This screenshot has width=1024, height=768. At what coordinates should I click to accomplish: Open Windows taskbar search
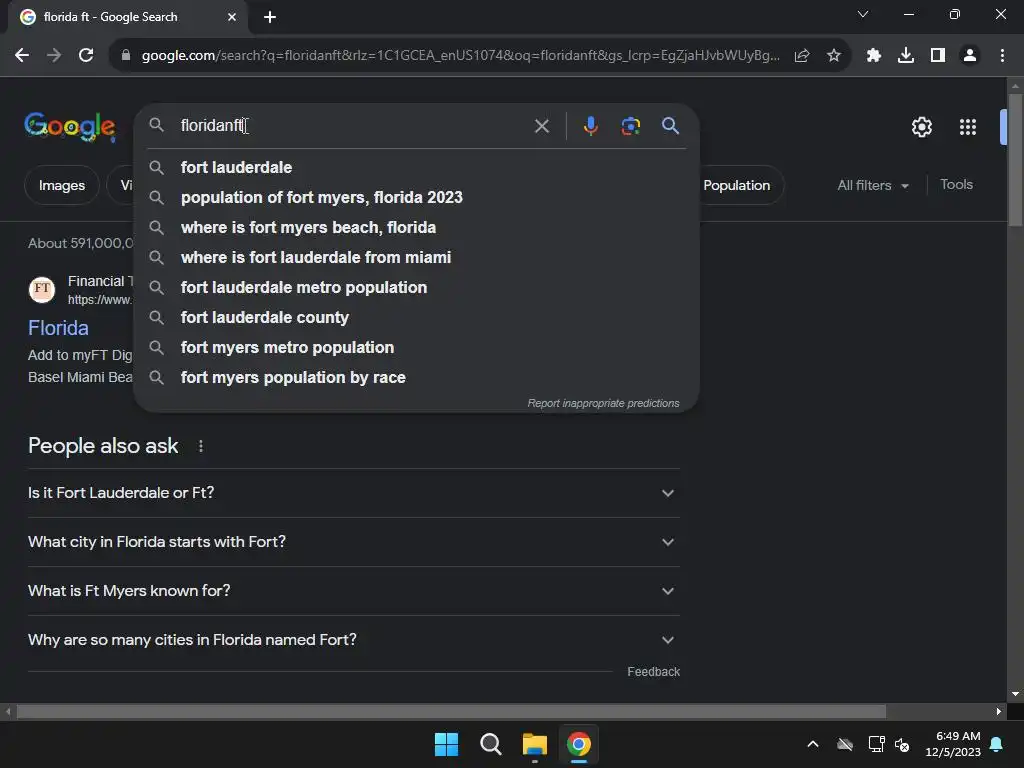coord(490,744)
